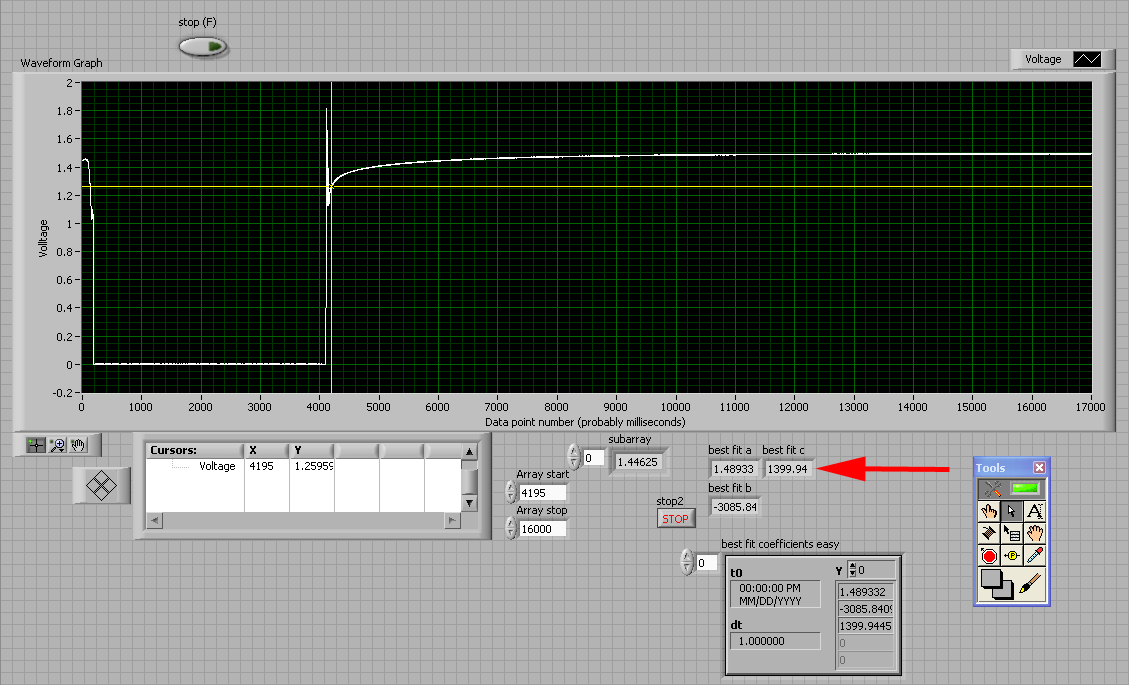Select the Position/Size arrow tool
This screenshot has height=685, width=1129.
[x=1012, y=511]
